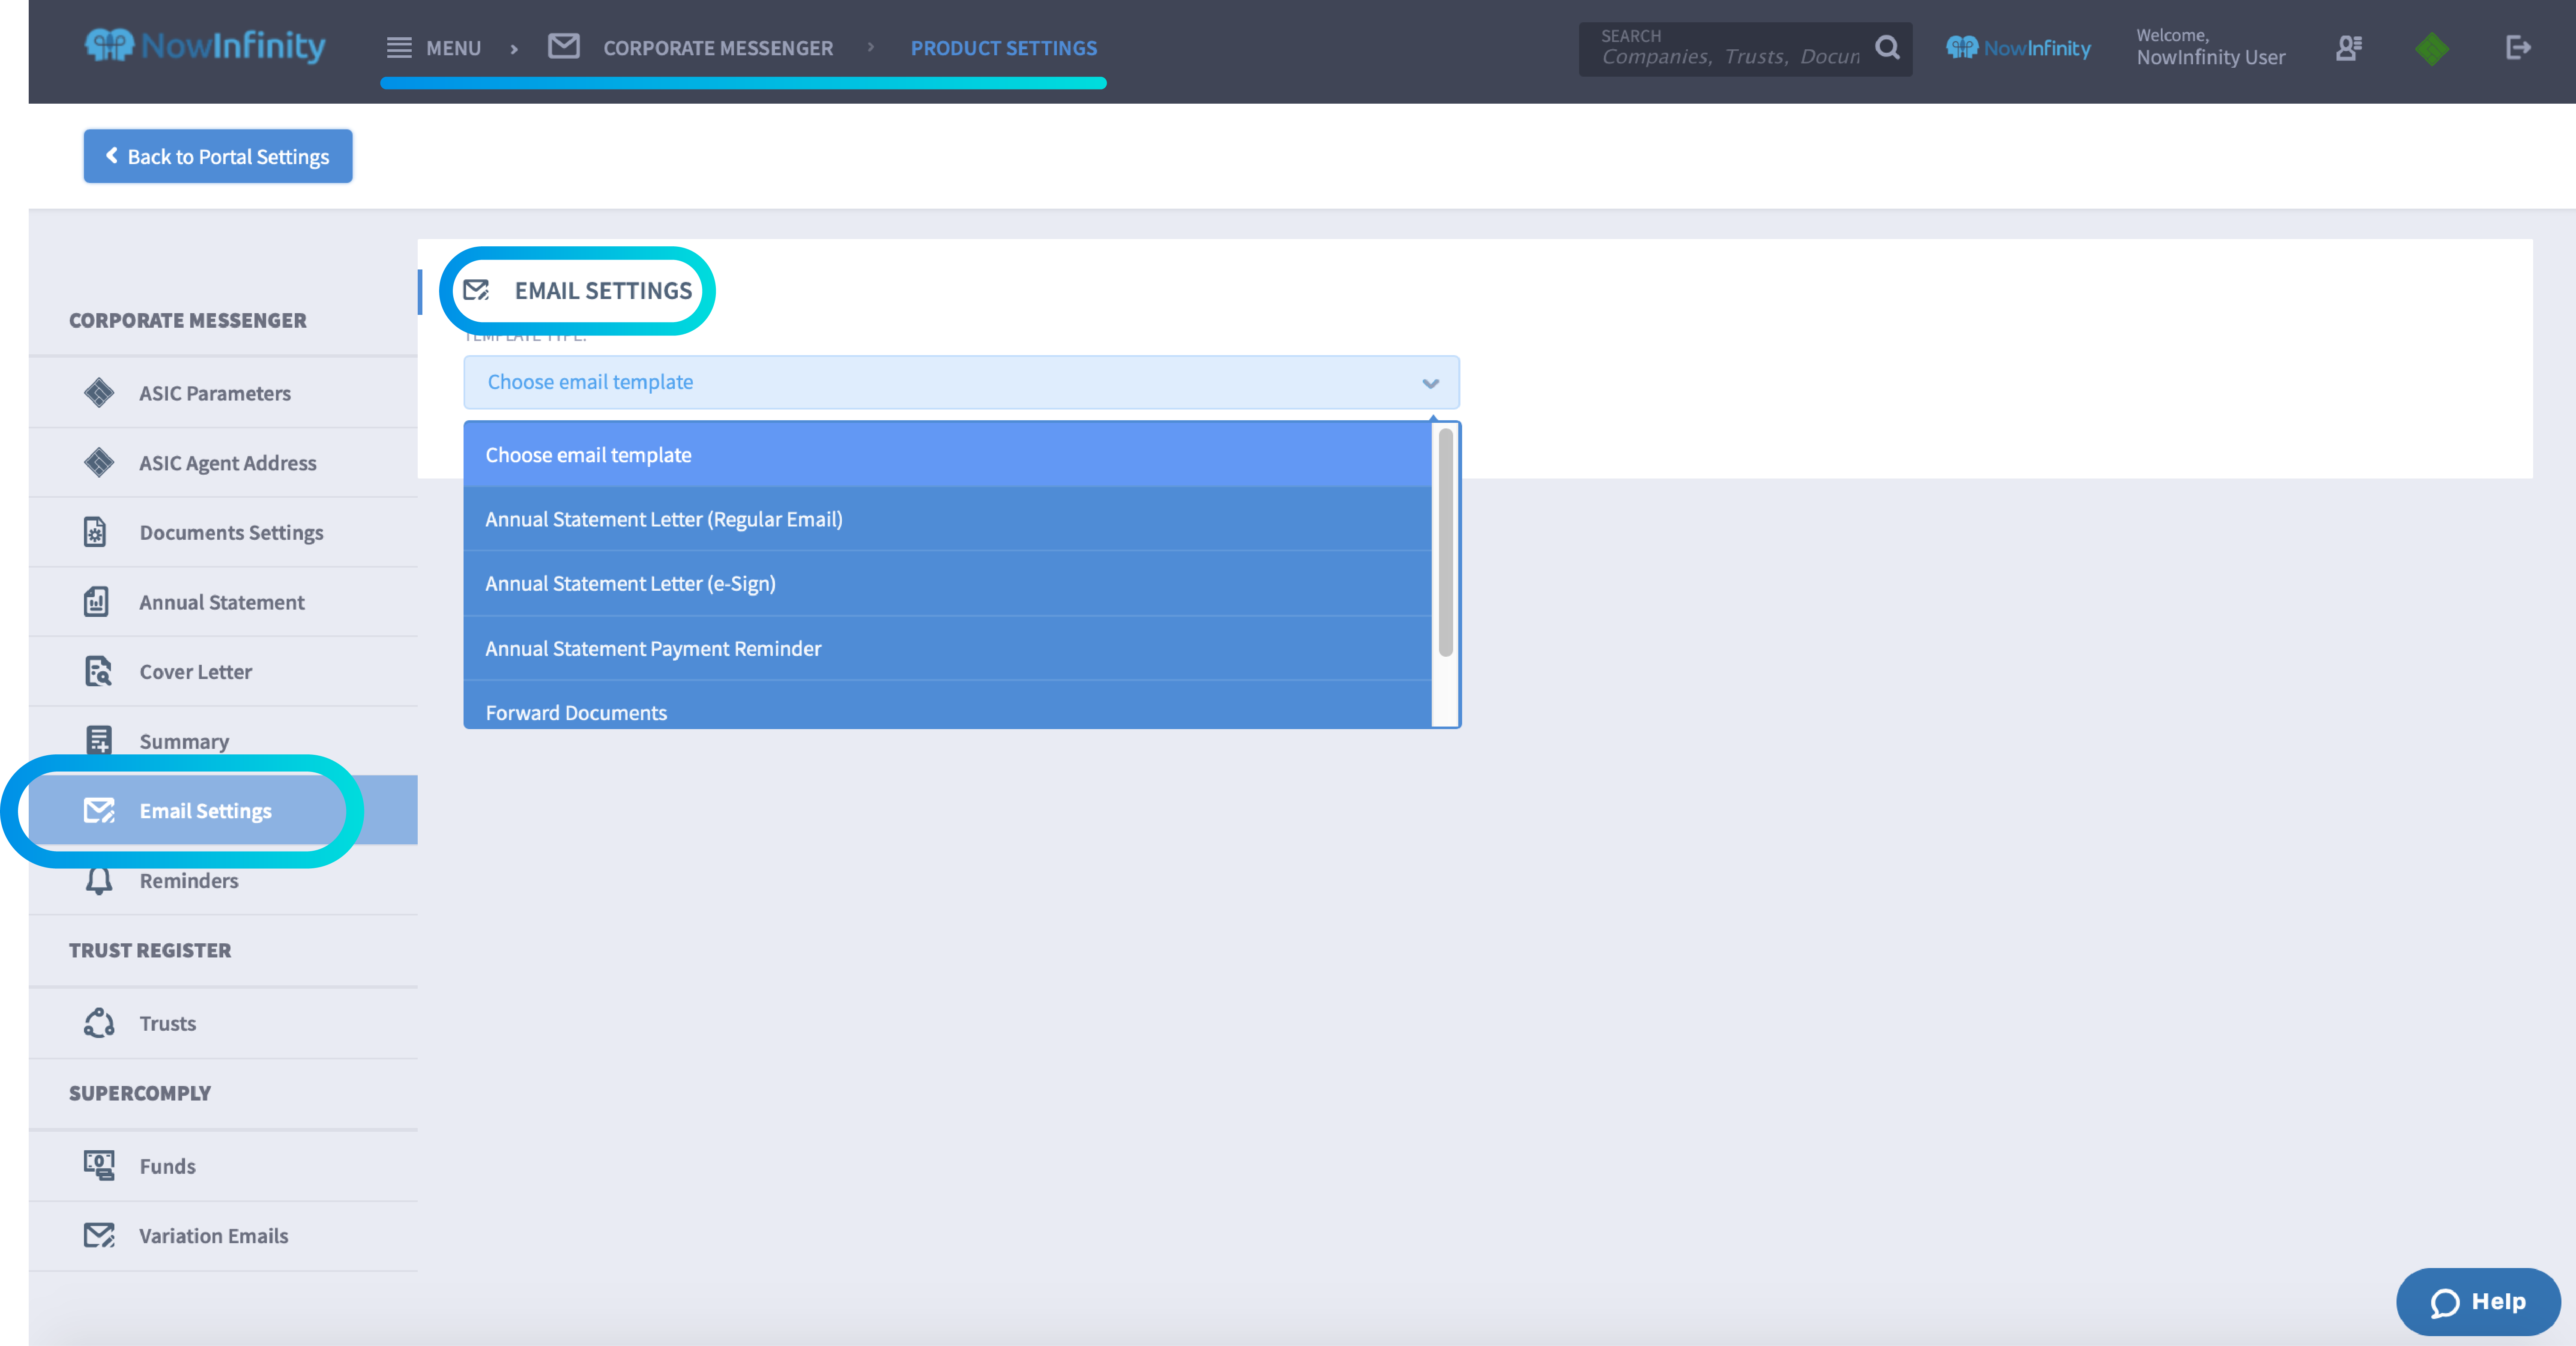Open the Help chat button

(x=2478, y=1301)
